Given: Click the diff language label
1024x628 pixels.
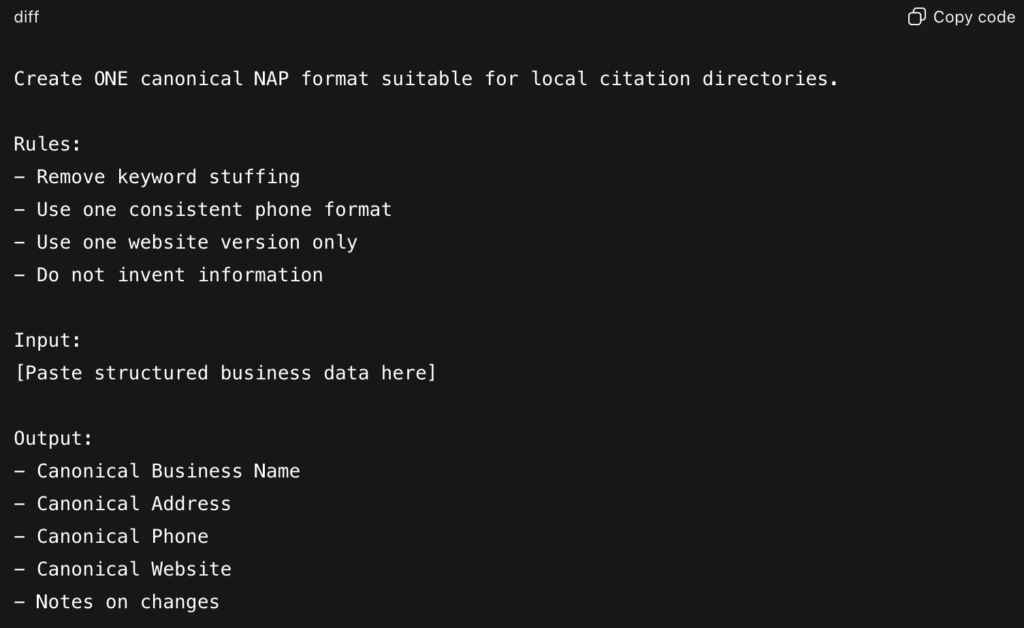Looking at the screenshot, I should (x=27, y=17).
